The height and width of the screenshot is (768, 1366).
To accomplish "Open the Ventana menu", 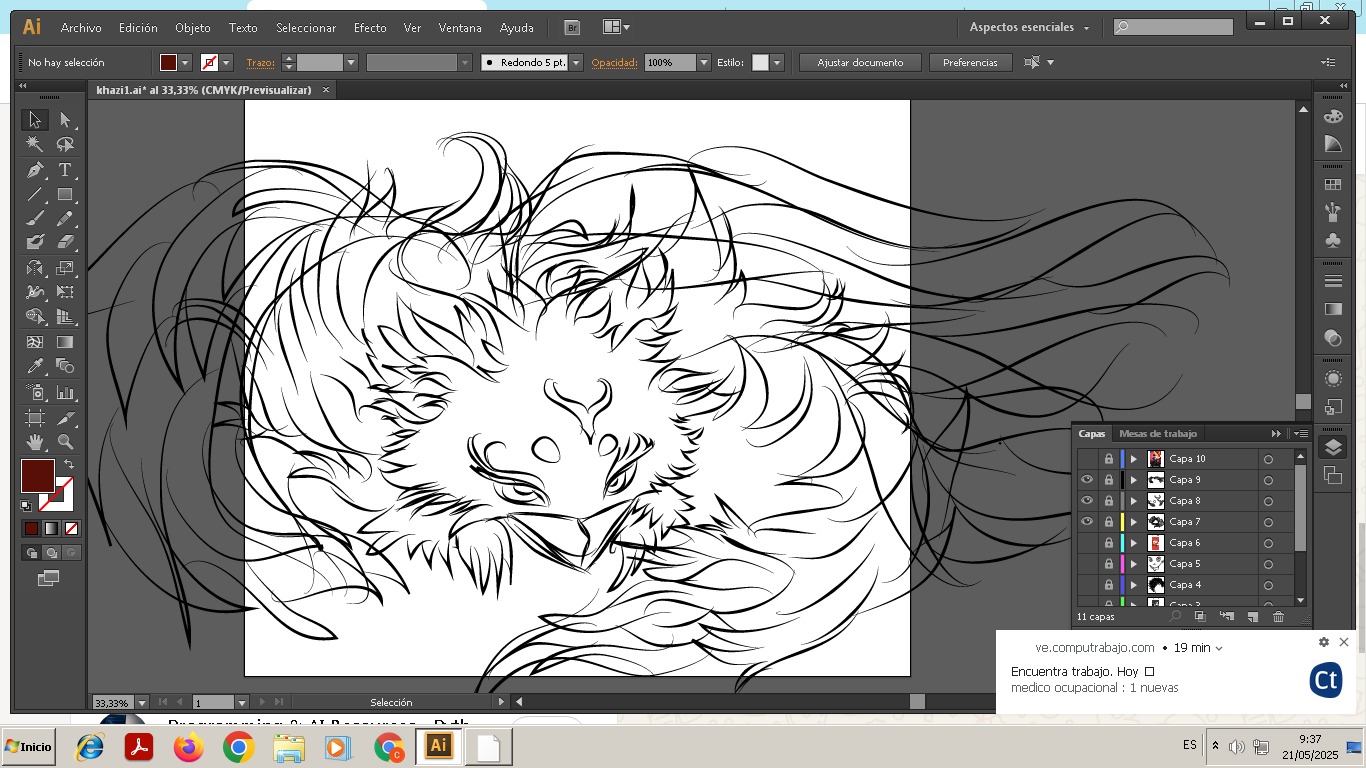I will (460, 28).
